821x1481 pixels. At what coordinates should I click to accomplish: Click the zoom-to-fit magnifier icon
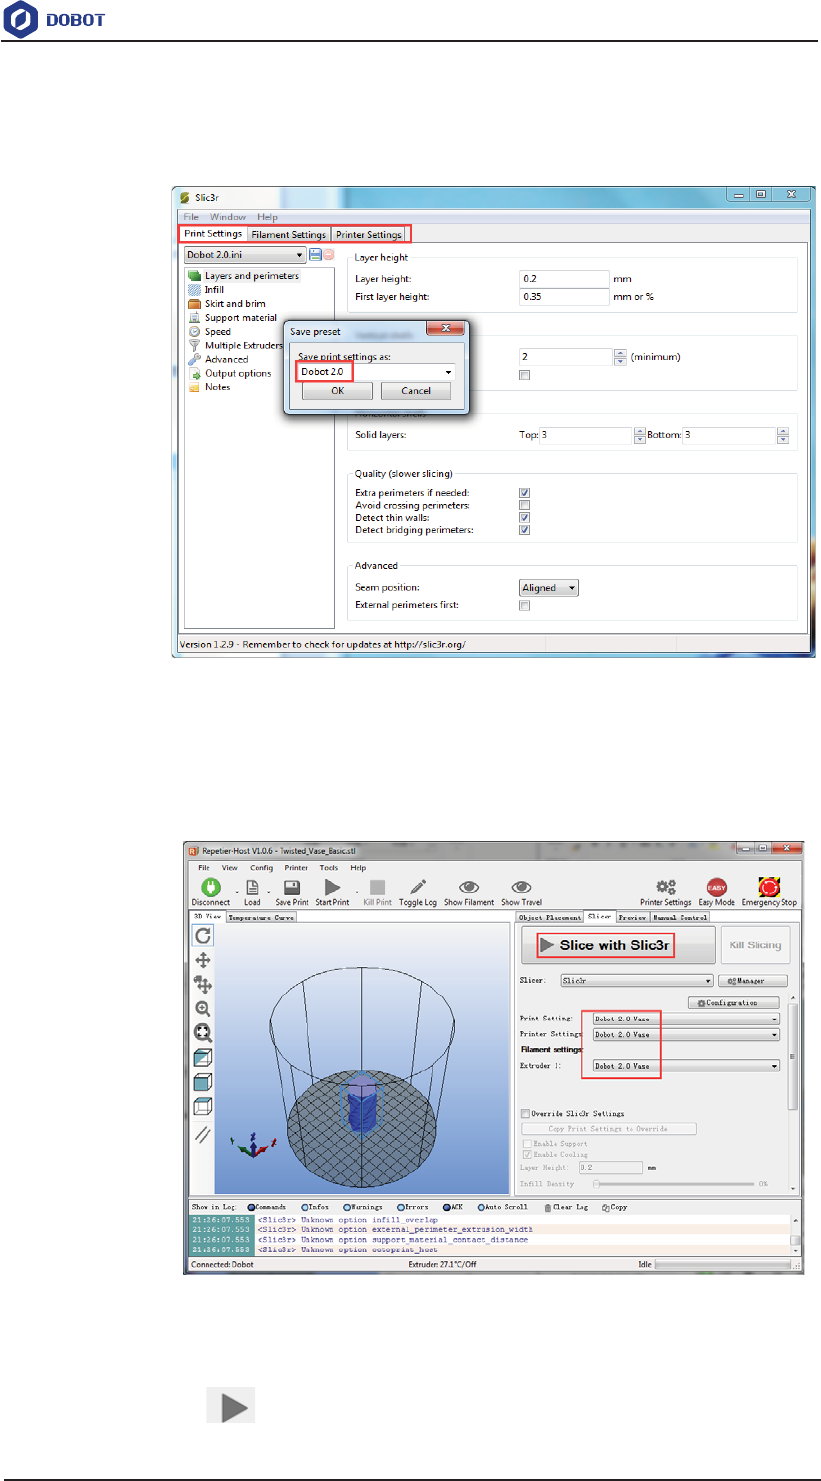(202, 1034)
